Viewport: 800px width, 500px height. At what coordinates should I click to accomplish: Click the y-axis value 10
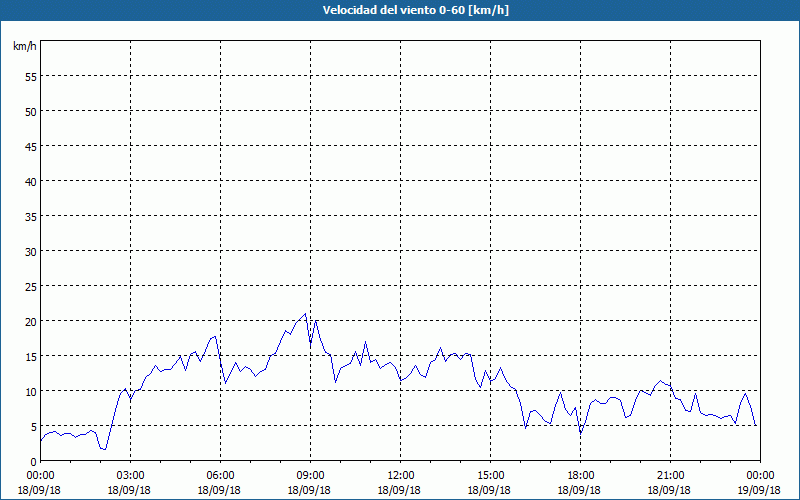click(31, 391)
